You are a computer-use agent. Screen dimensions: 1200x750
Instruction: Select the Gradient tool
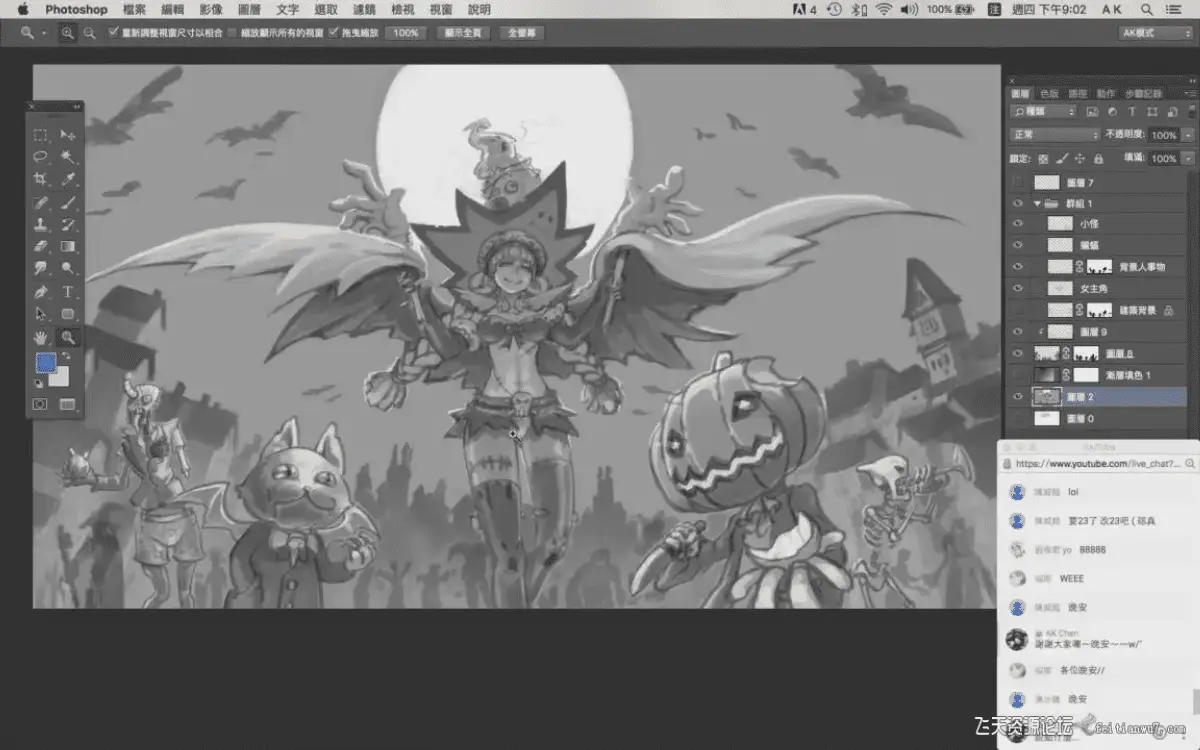pyautogui.click(x=68, y=246)
